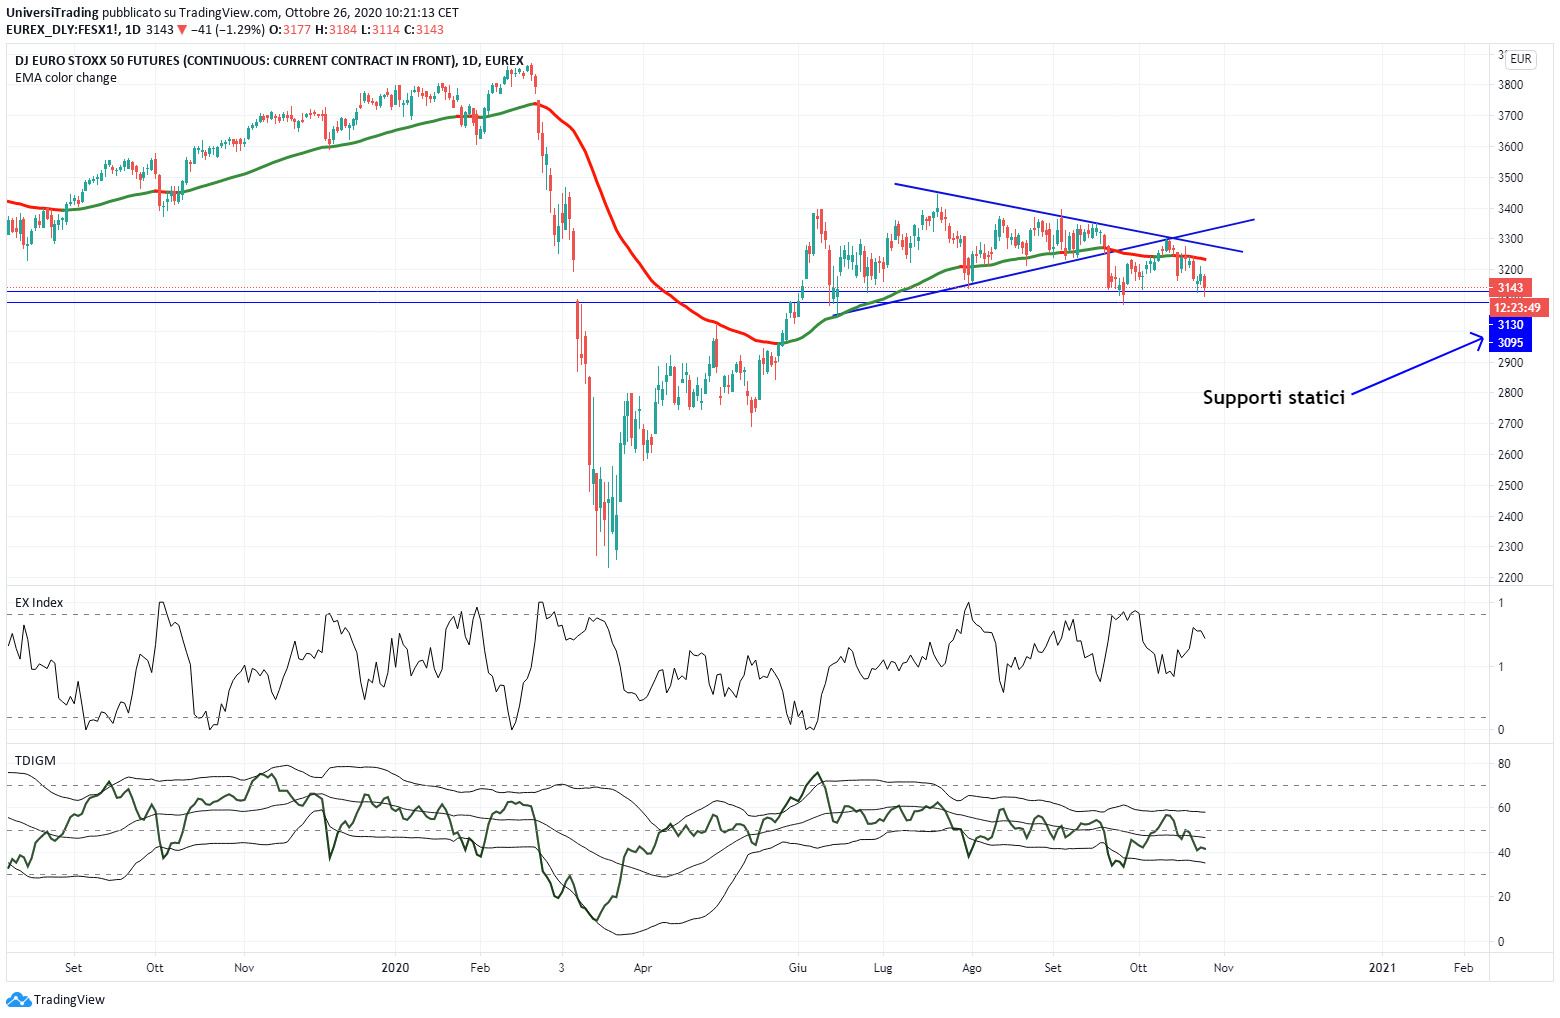Click the TradingView.com text in header
Viewport: 1560px width, 1018px height.
click(x=231, y=13)
